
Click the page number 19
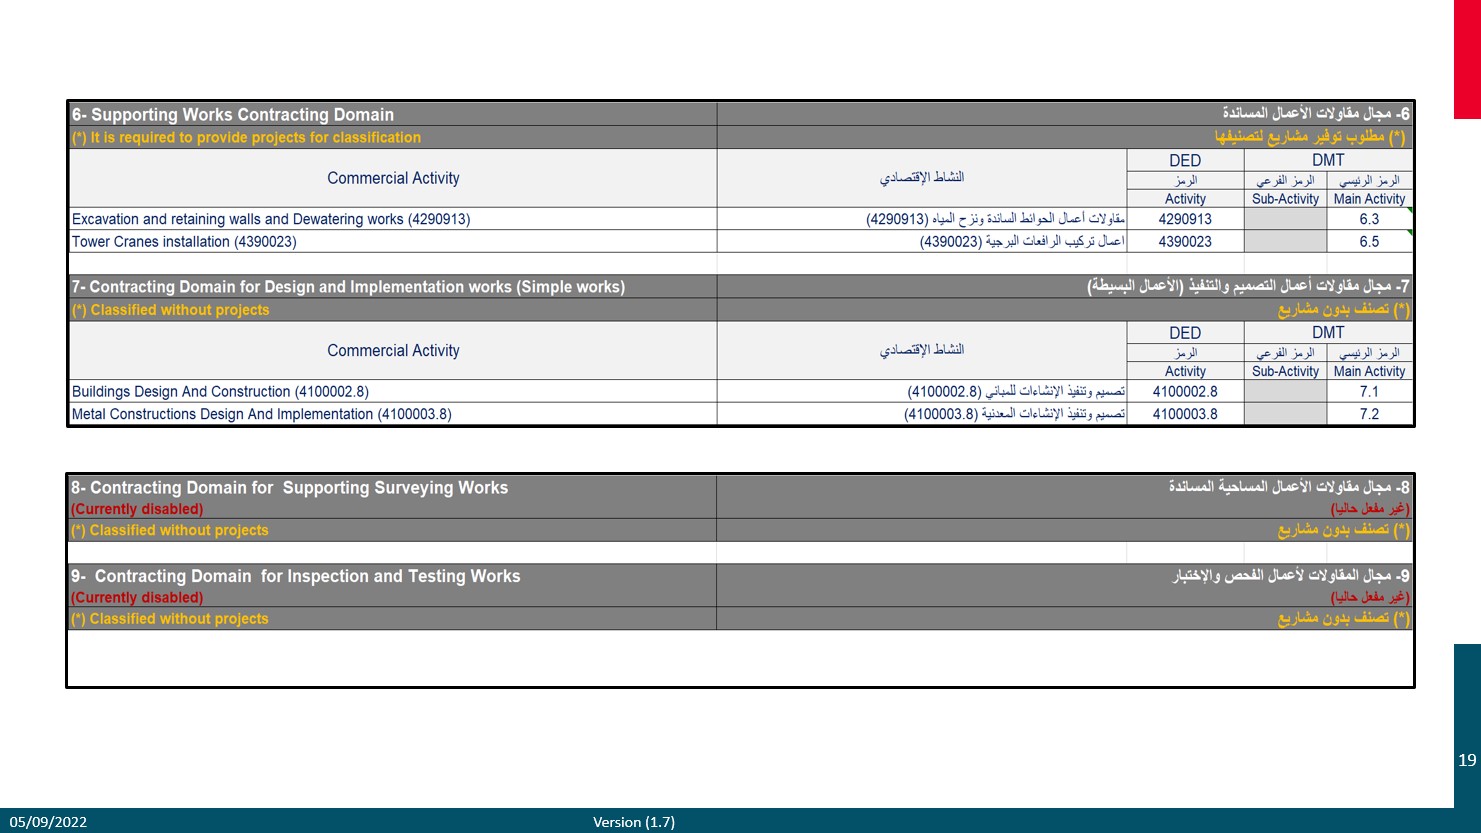[1467, 760]
